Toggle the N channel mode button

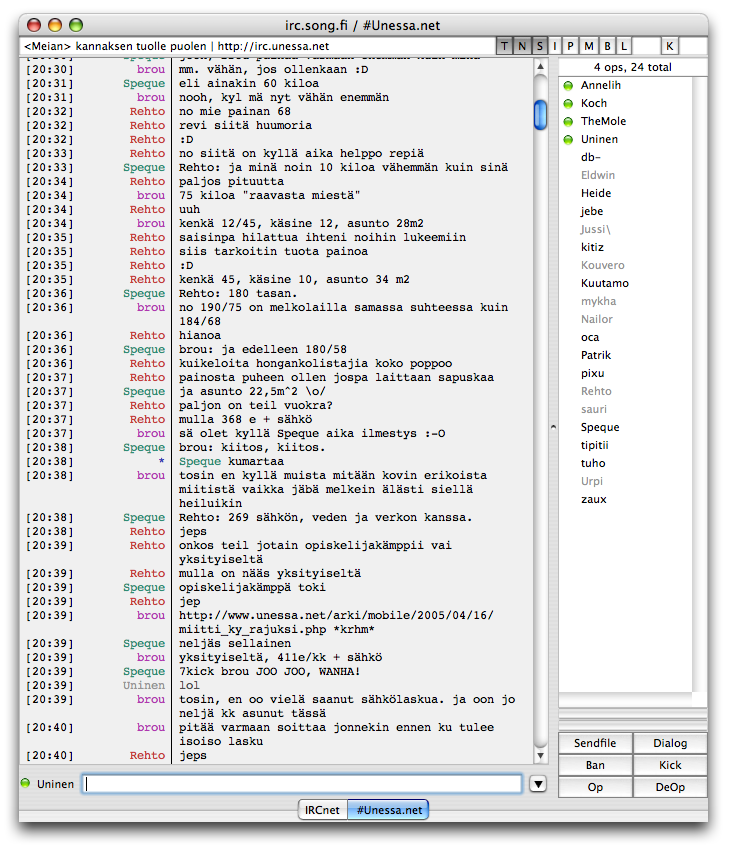pos(522,46)
